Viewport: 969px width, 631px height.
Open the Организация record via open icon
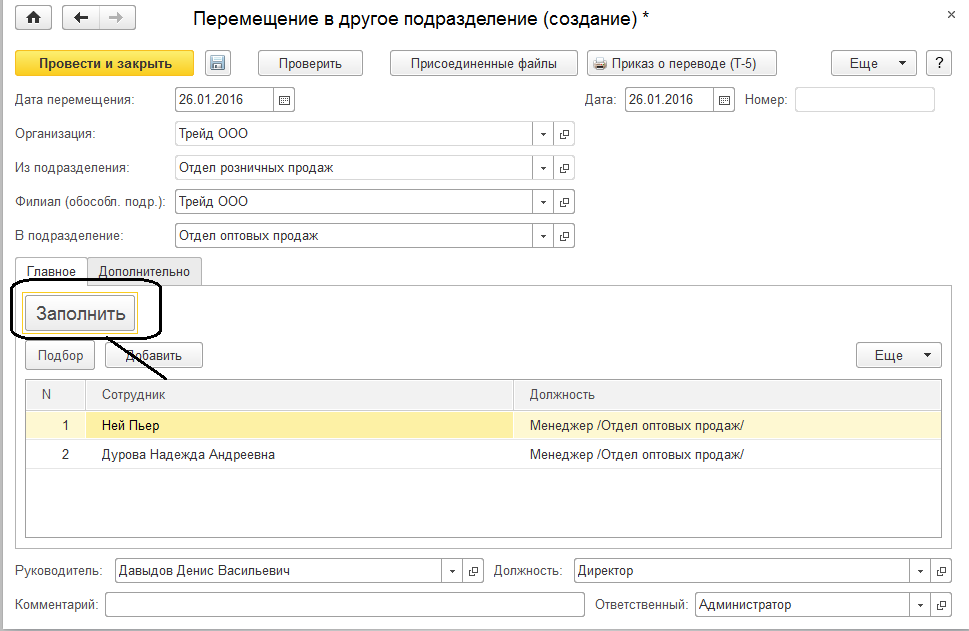[x=564, y=134]
